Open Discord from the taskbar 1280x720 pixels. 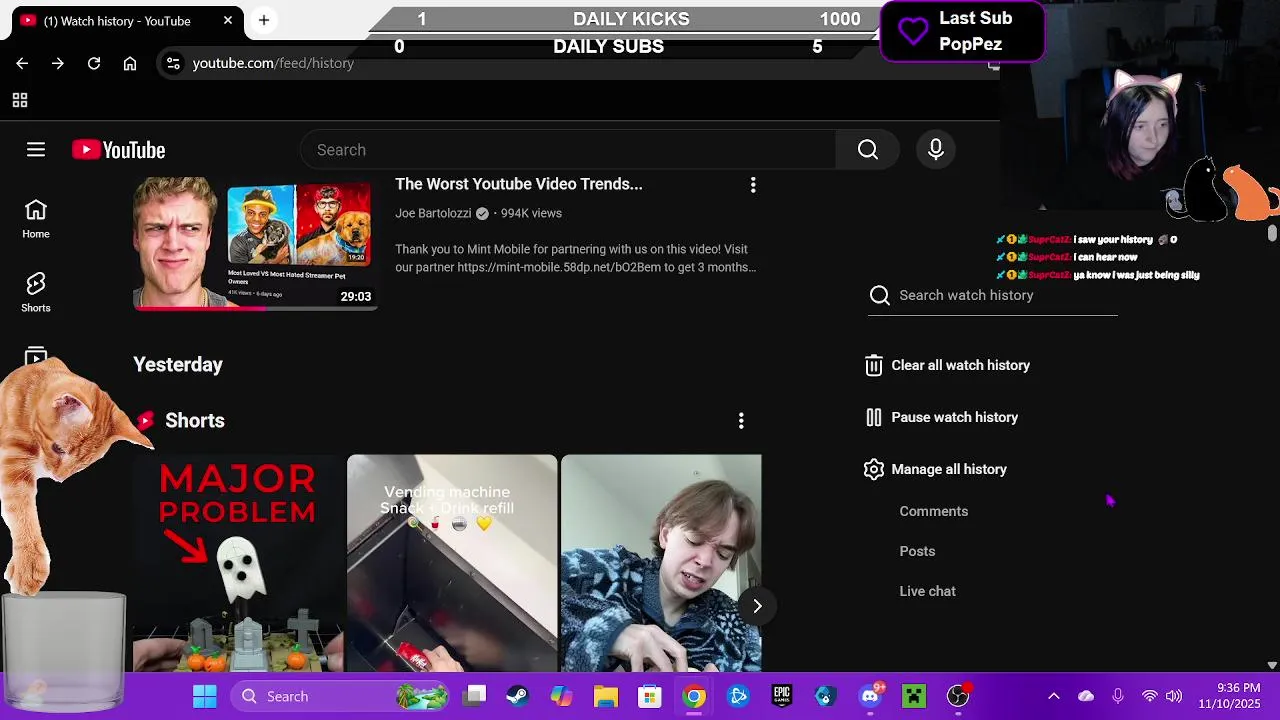tap(870, 696)
